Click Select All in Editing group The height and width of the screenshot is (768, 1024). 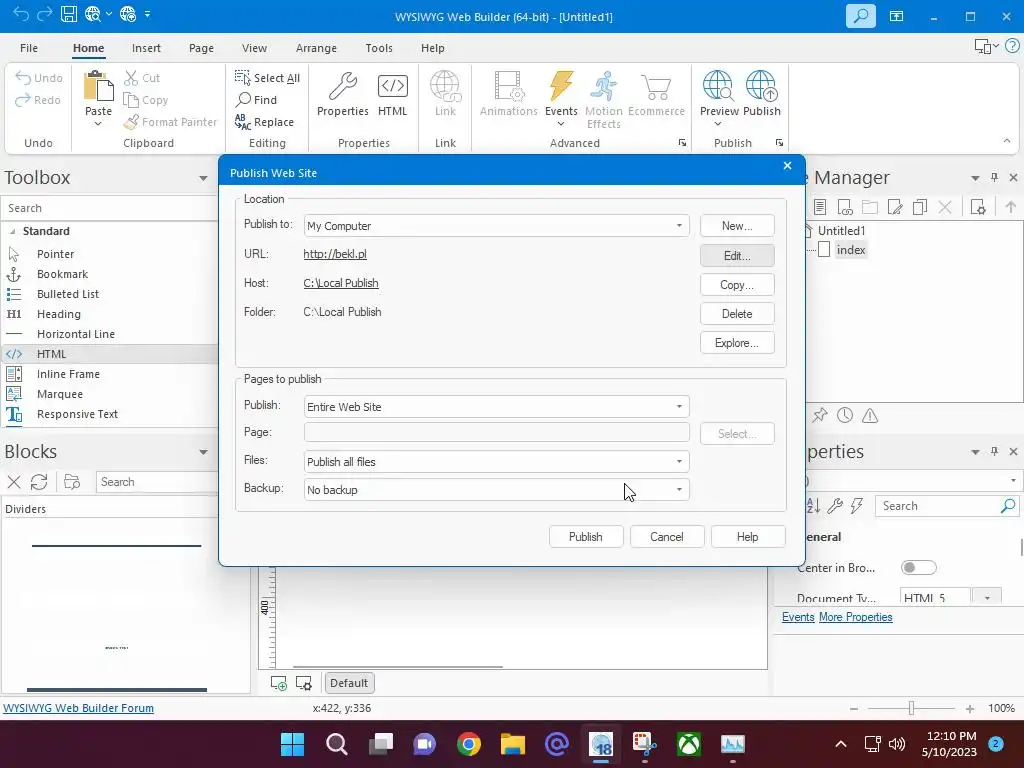[267, 78]
